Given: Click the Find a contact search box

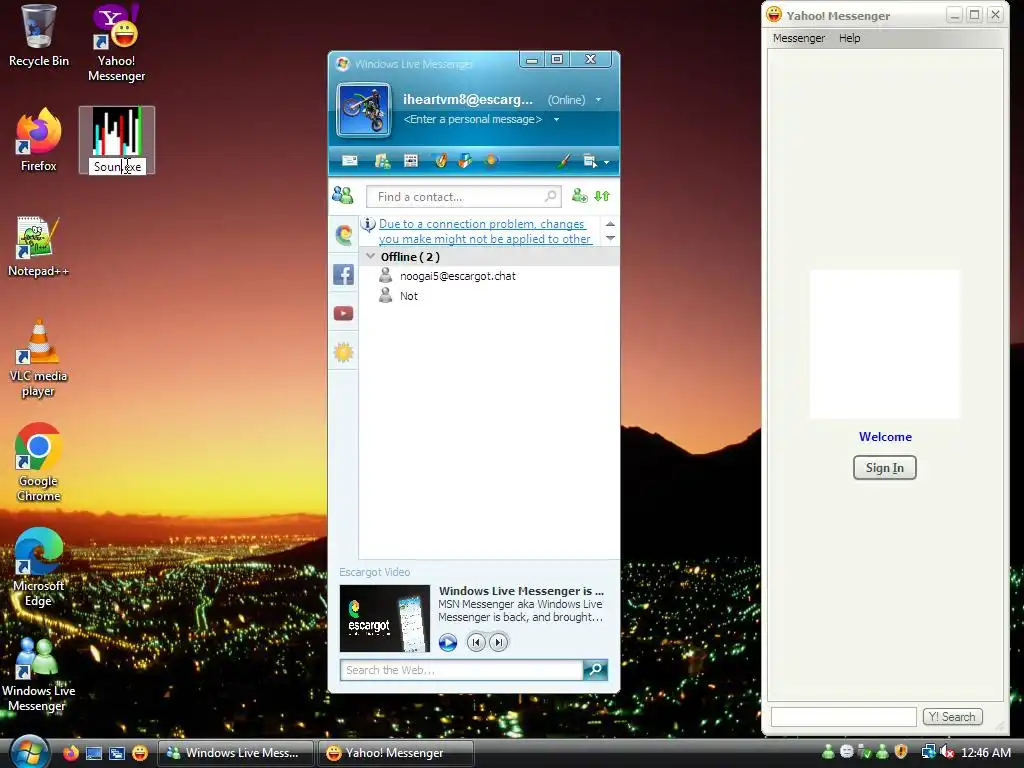Looking at the screenshot, I should pyautogui.click(x=464, y=197).
